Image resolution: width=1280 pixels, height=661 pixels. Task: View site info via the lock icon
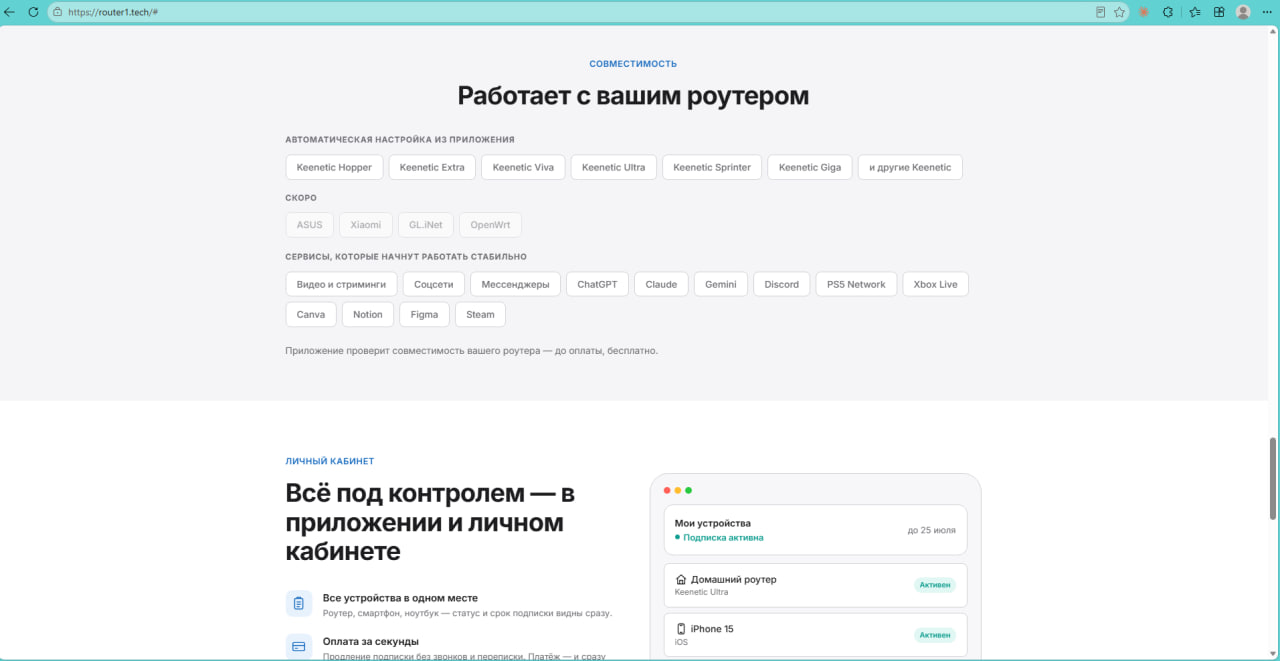(58, 12)
